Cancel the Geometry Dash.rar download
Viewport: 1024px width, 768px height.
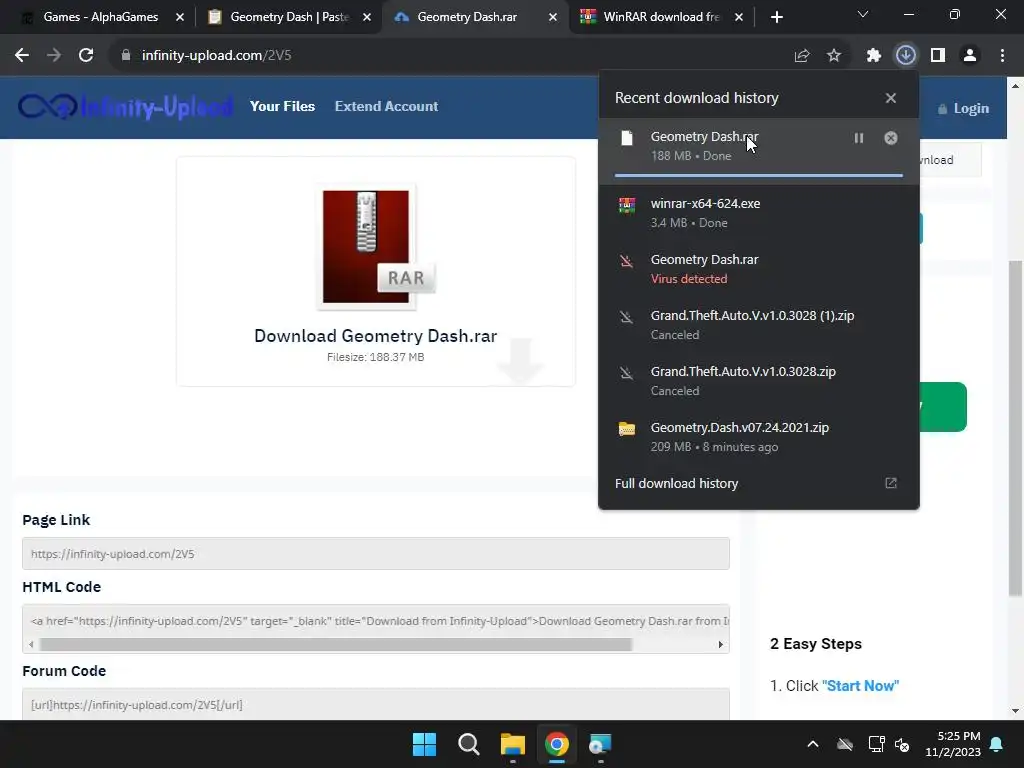[x=891, y=138]
